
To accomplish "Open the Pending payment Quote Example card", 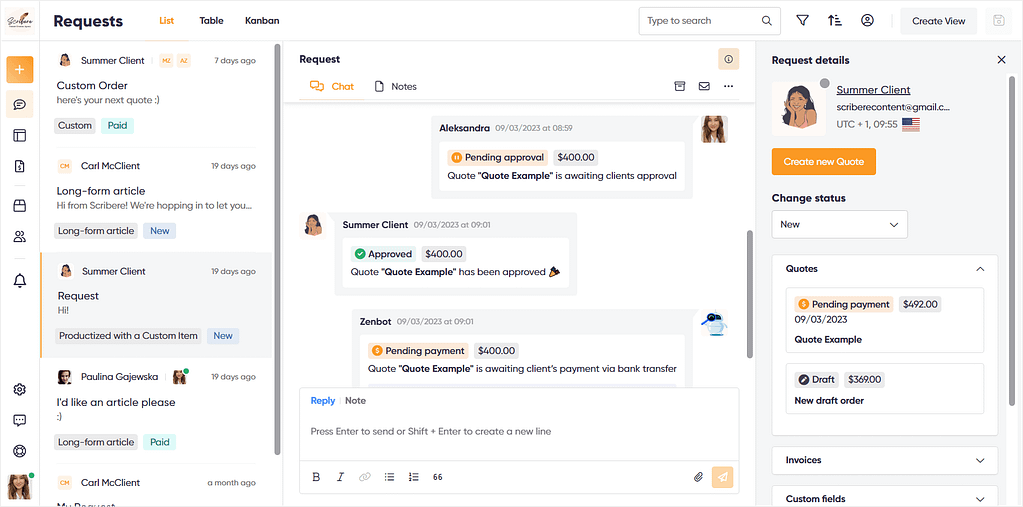I will (884, 320).
